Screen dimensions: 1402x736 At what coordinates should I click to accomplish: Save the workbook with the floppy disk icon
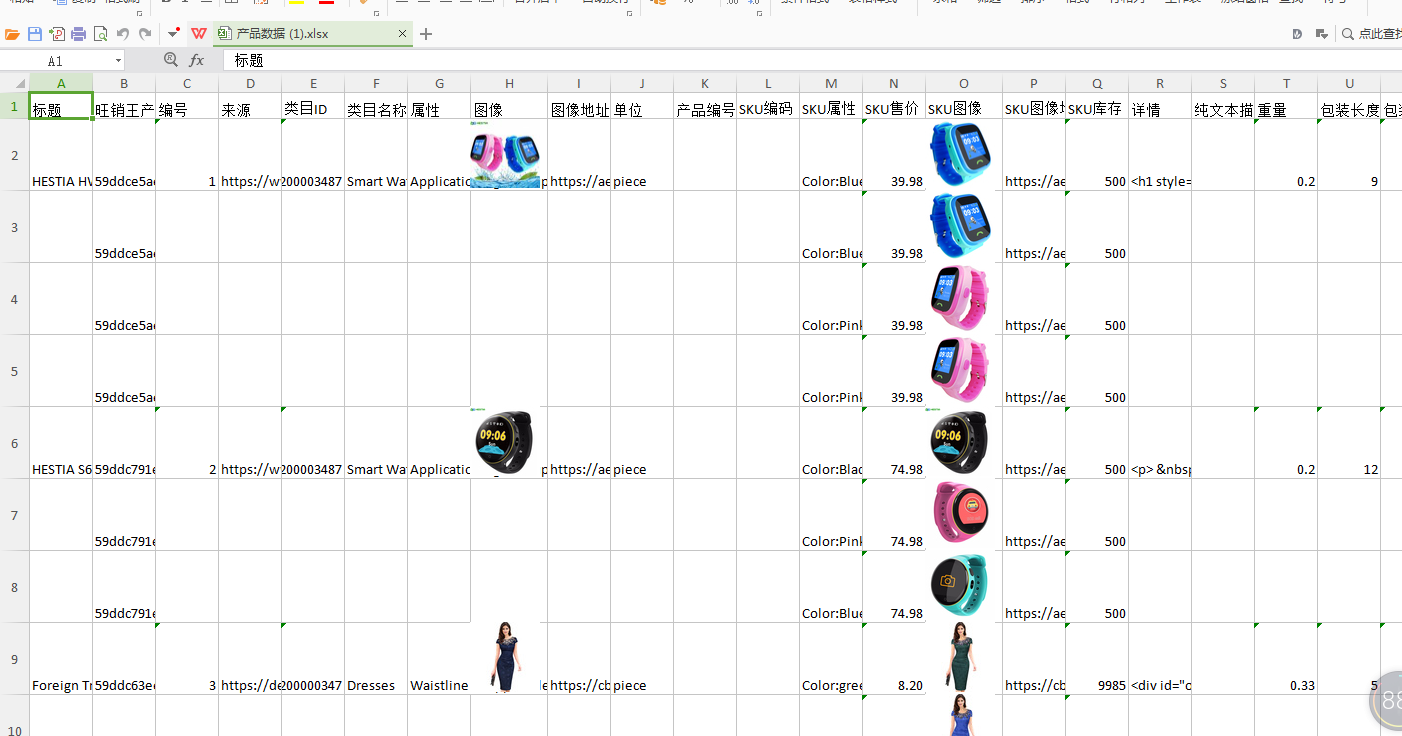(35, 34)
